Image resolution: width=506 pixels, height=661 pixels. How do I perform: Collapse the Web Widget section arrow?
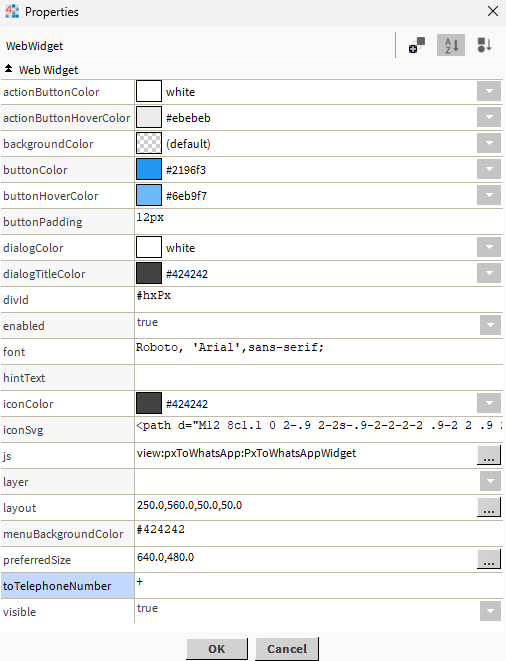pyautogui.click(x=8, y=69)
